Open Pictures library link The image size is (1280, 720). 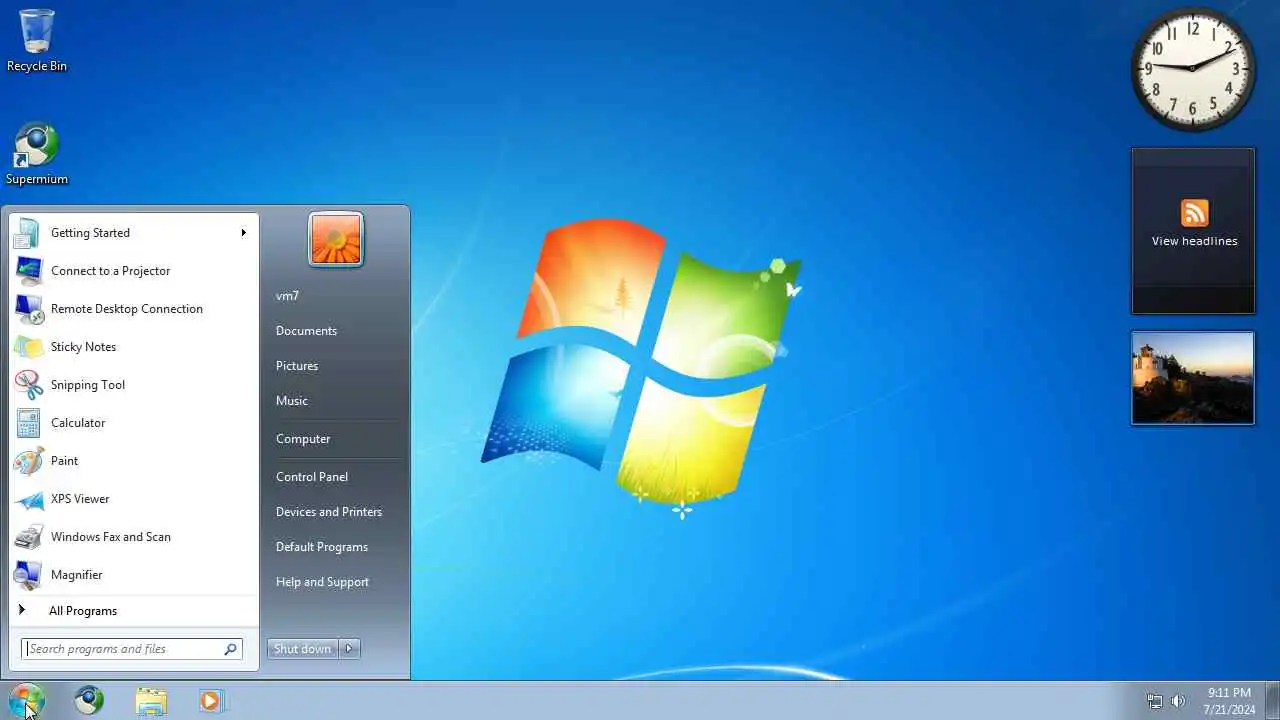297,366
